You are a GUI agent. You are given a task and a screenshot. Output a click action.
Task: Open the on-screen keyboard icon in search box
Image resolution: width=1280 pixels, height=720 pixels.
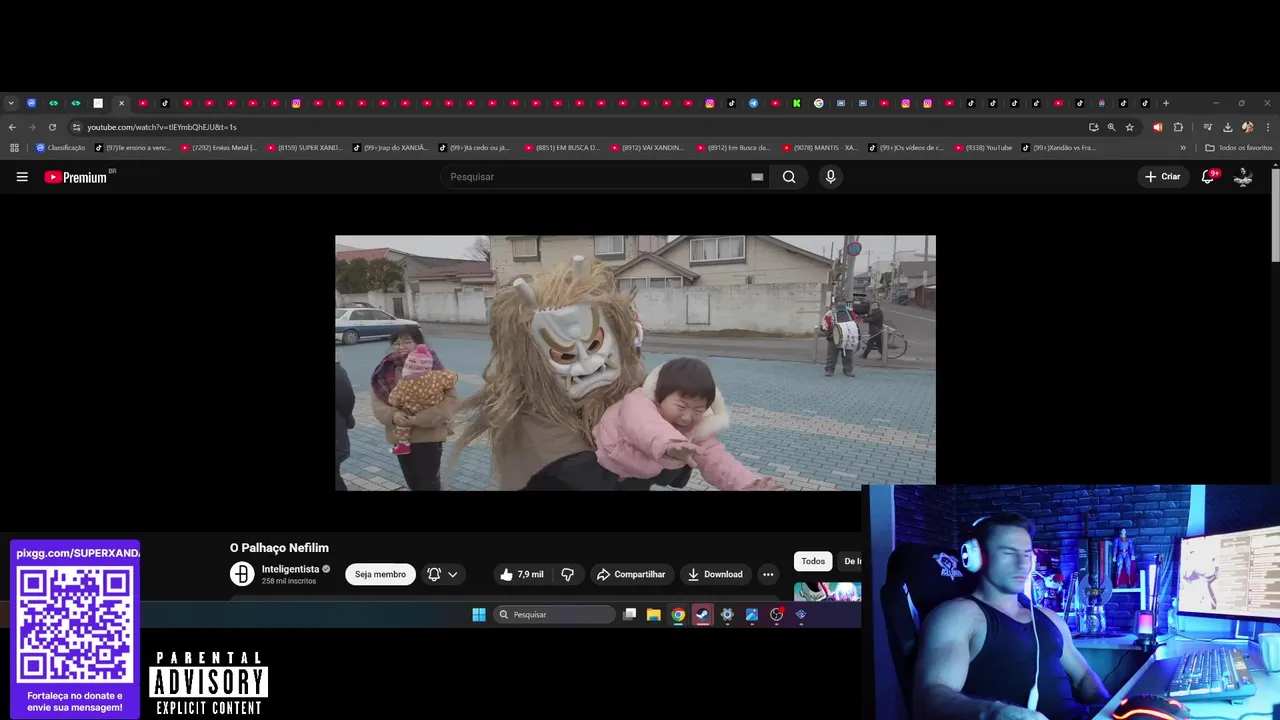(757, 177)
